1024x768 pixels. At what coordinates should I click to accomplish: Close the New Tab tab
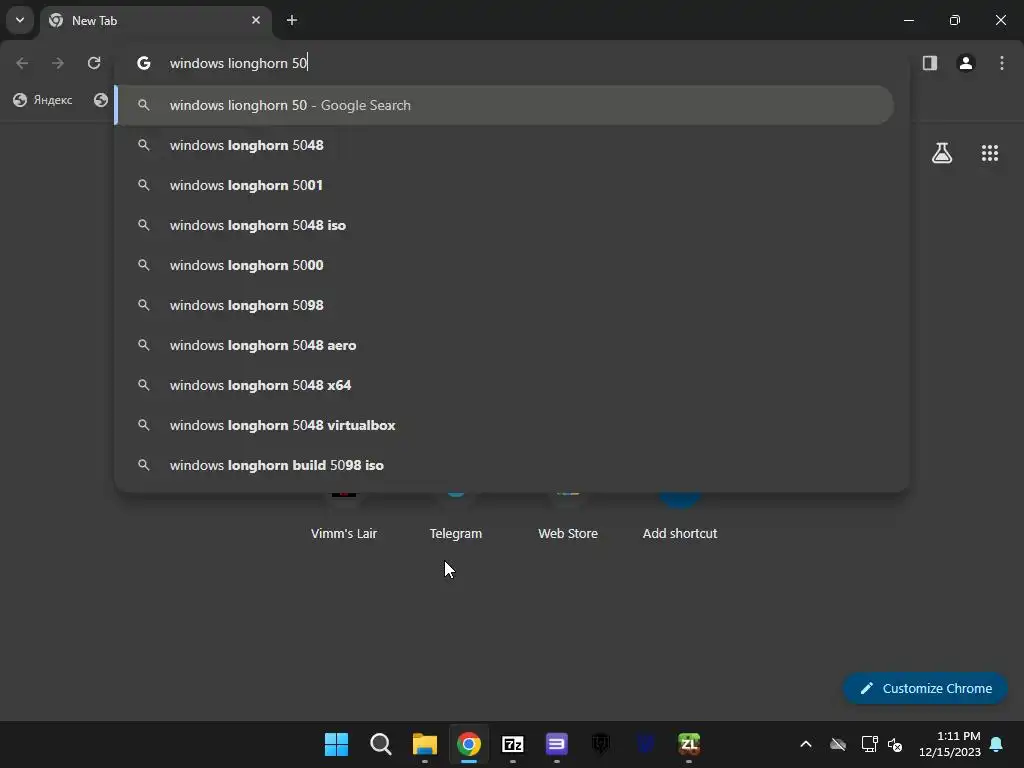coord(256,20)
